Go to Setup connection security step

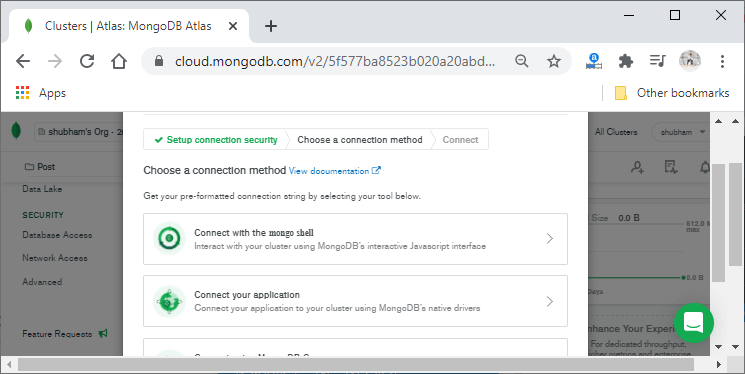click(x=216, y=140)
